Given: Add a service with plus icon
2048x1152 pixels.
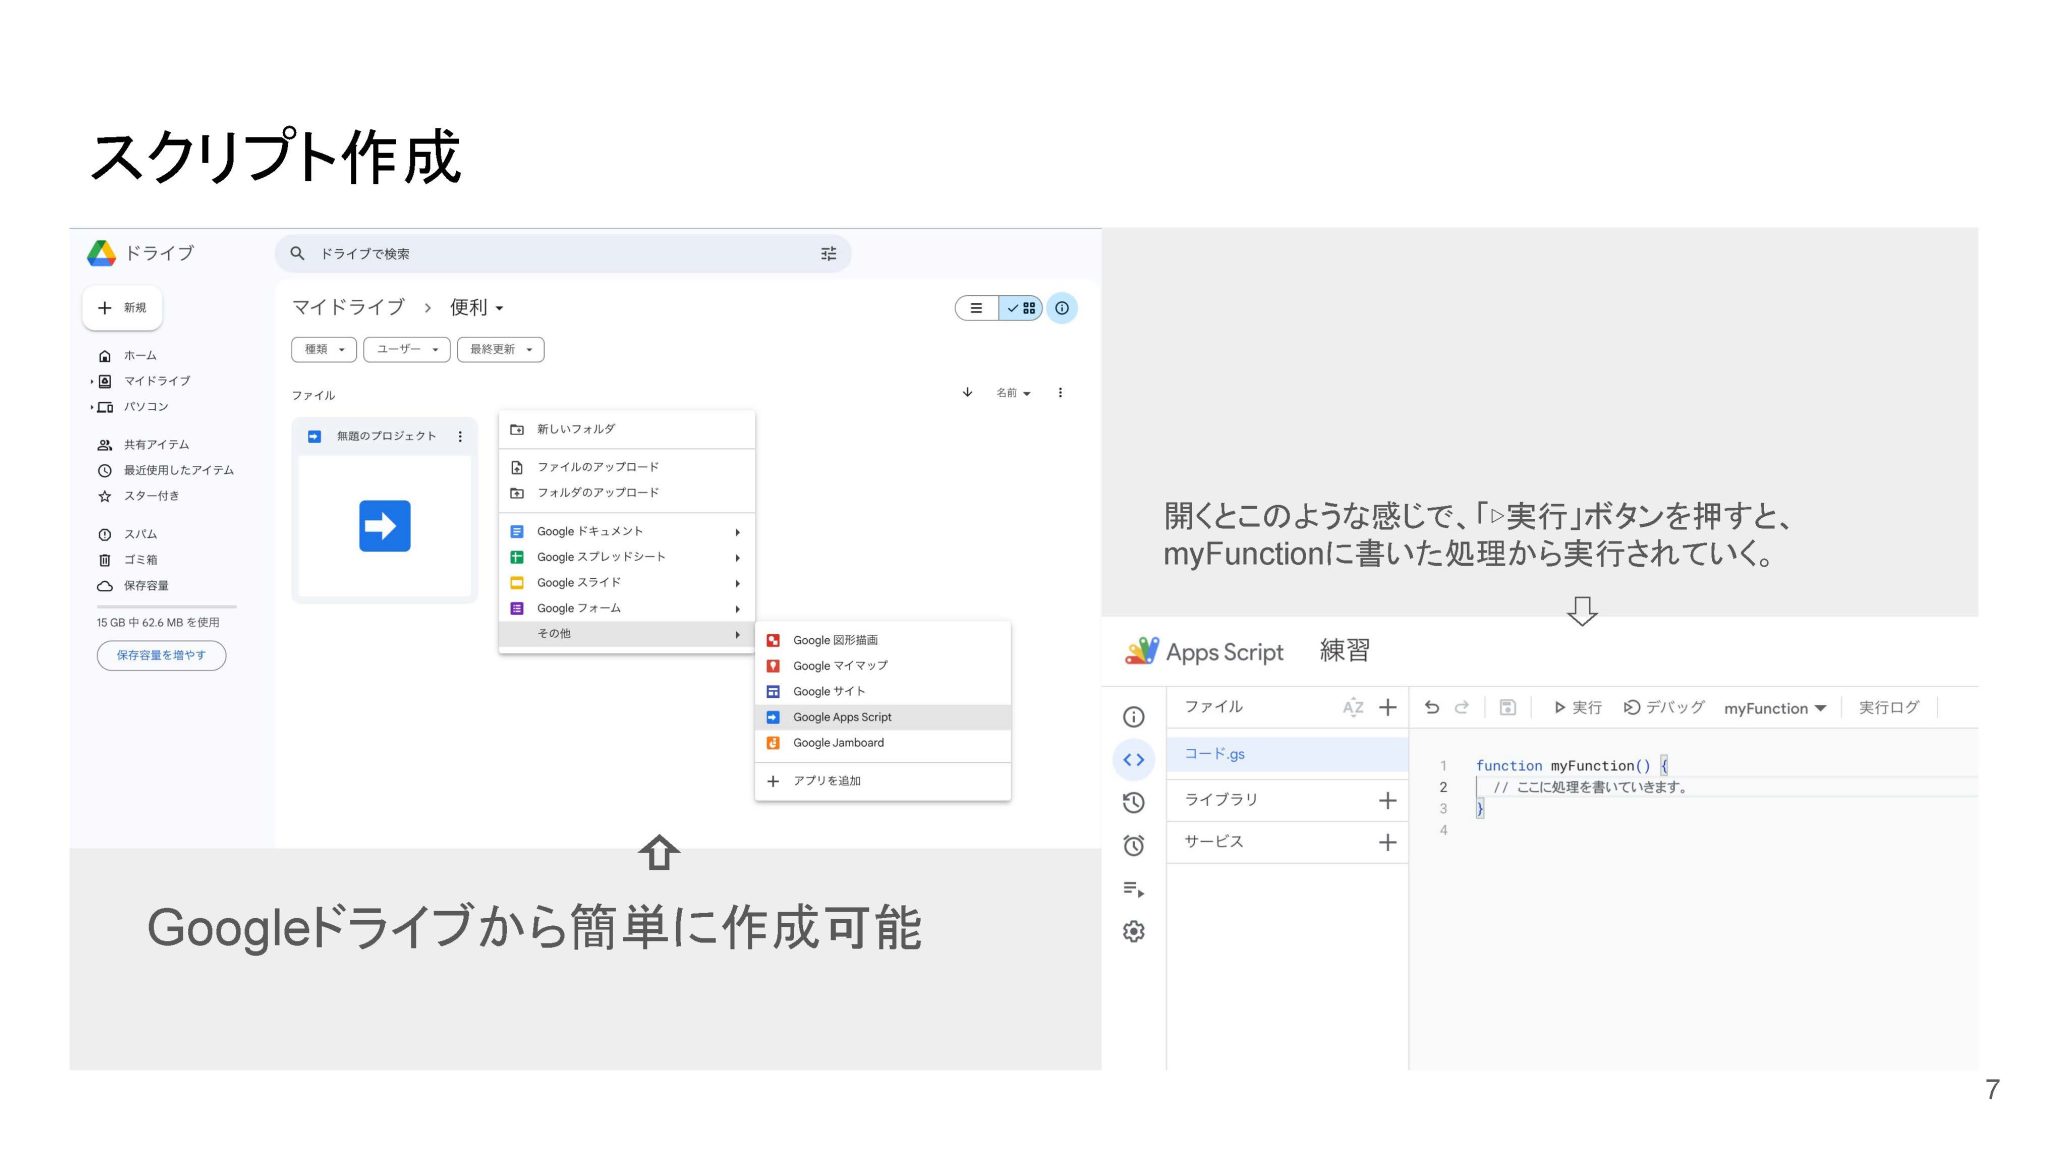Looking at the screenshot, I should (x=1387, y=843).
